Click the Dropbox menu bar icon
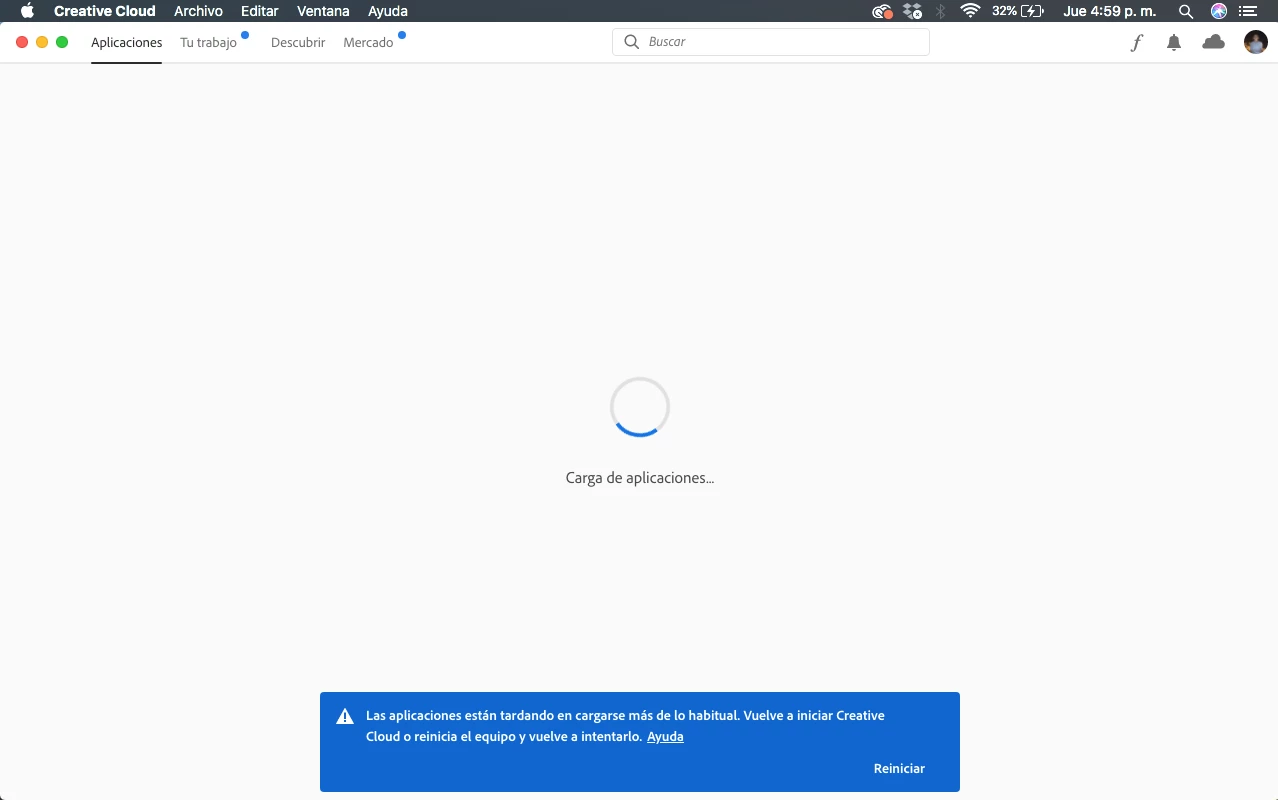The width and height of the screenshot is (1278, 800). [x=912, y=11]
